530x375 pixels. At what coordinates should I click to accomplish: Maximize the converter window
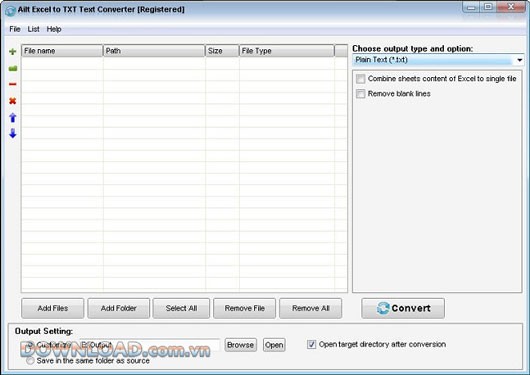coord(488,7)
